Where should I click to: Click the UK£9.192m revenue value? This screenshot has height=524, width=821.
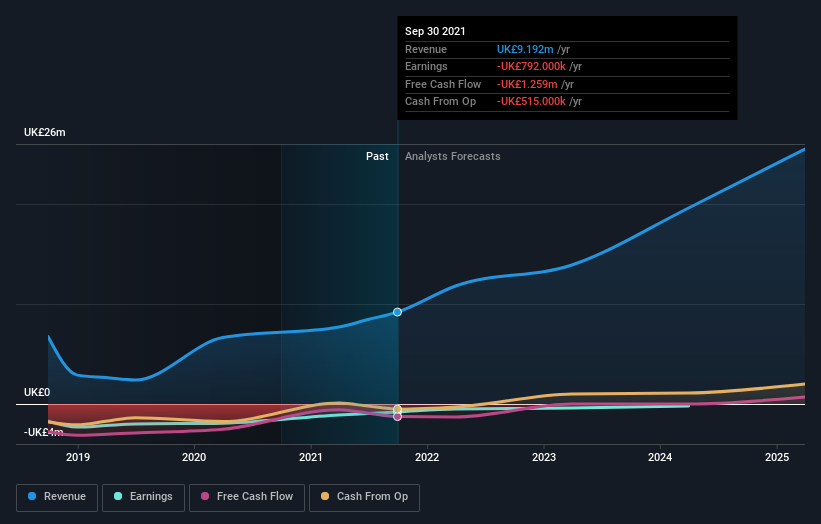[x=525, y=49]
